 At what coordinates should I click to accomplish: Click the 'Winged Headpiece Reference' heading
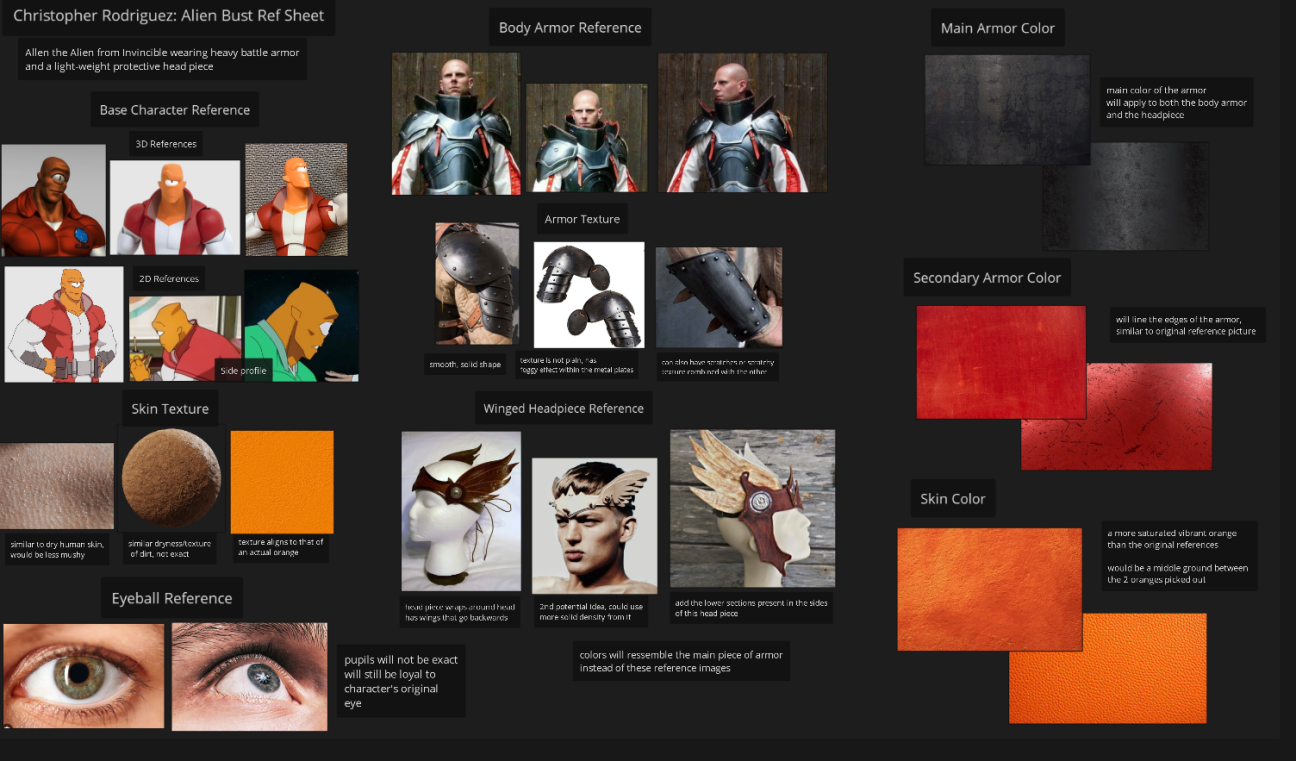(x=564, y=409)
